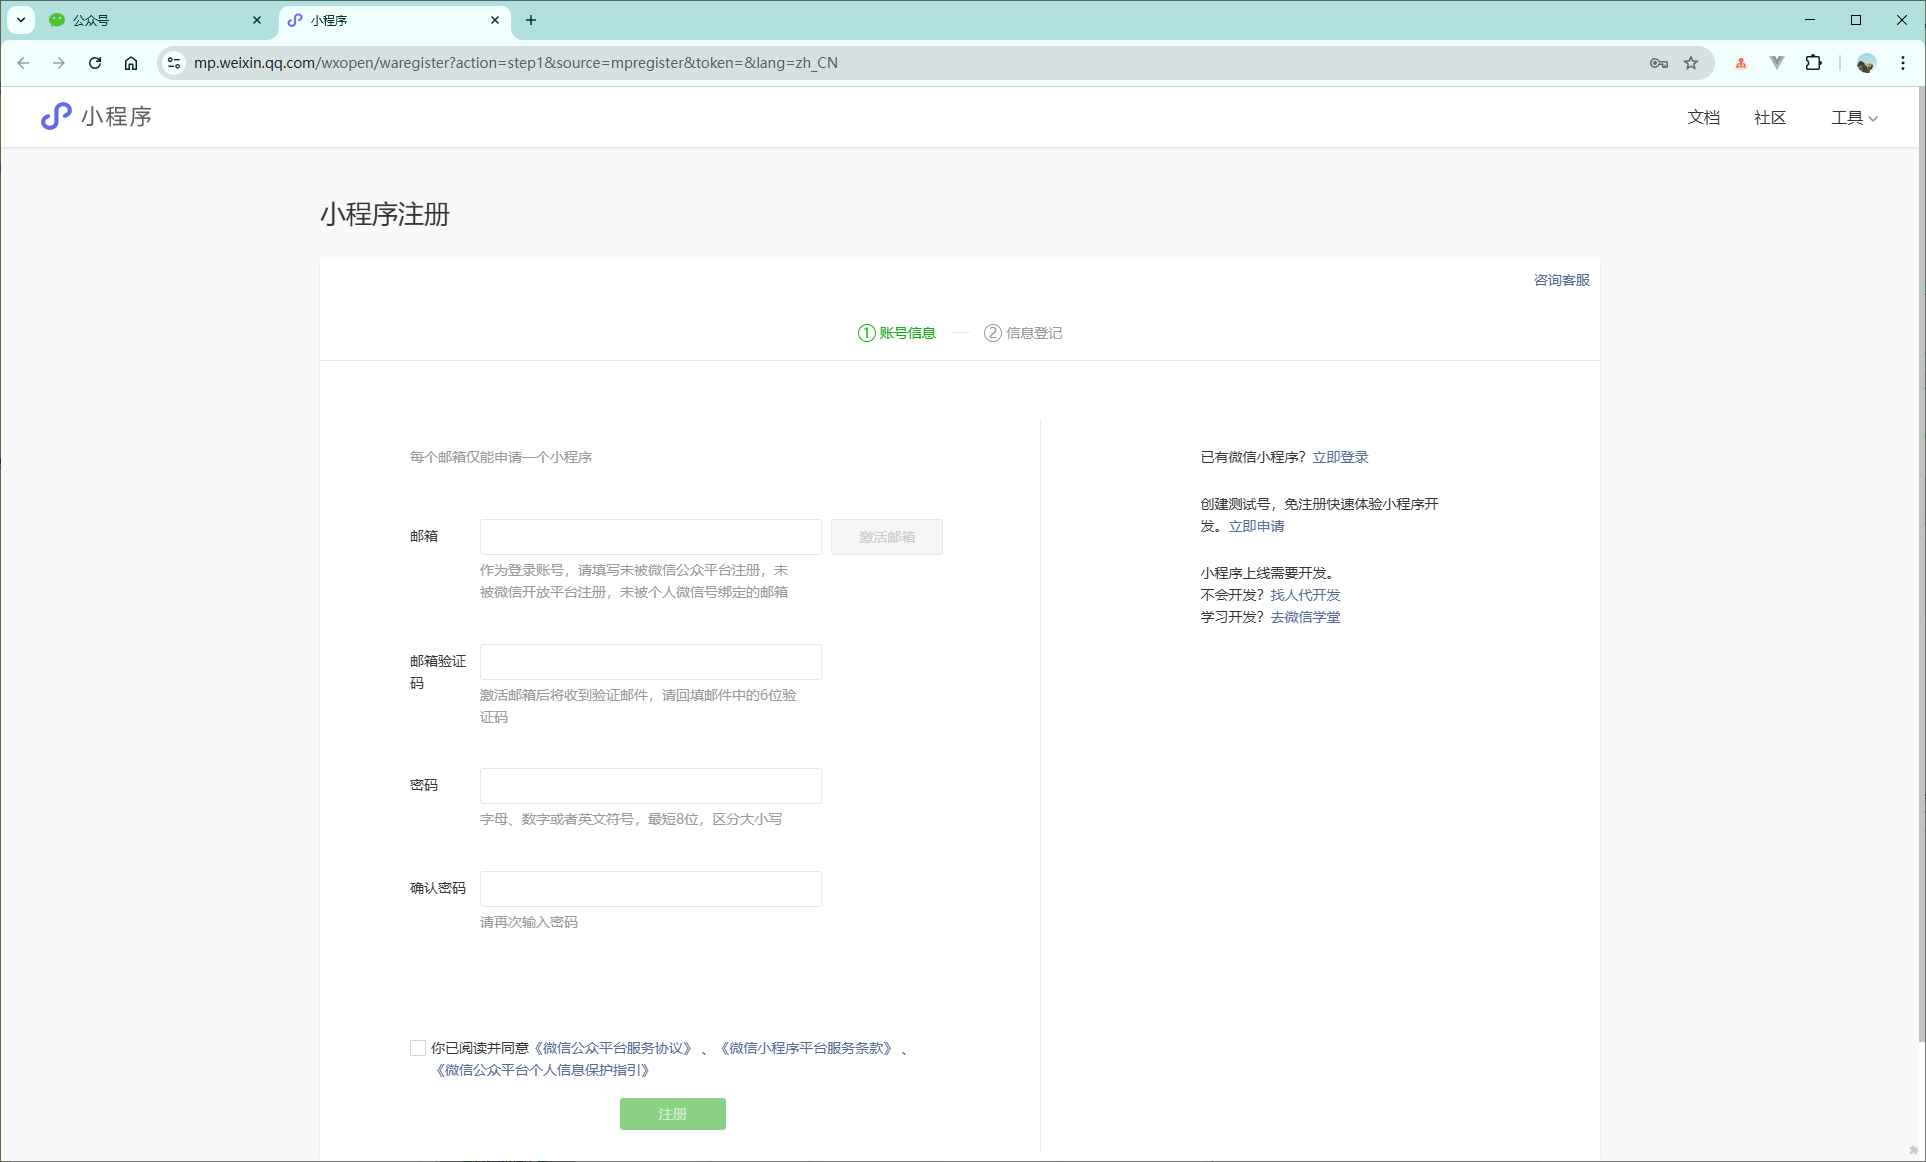Focus the 密码 input field
The width and height of the screenshot is (1926, 1162).
651,786
